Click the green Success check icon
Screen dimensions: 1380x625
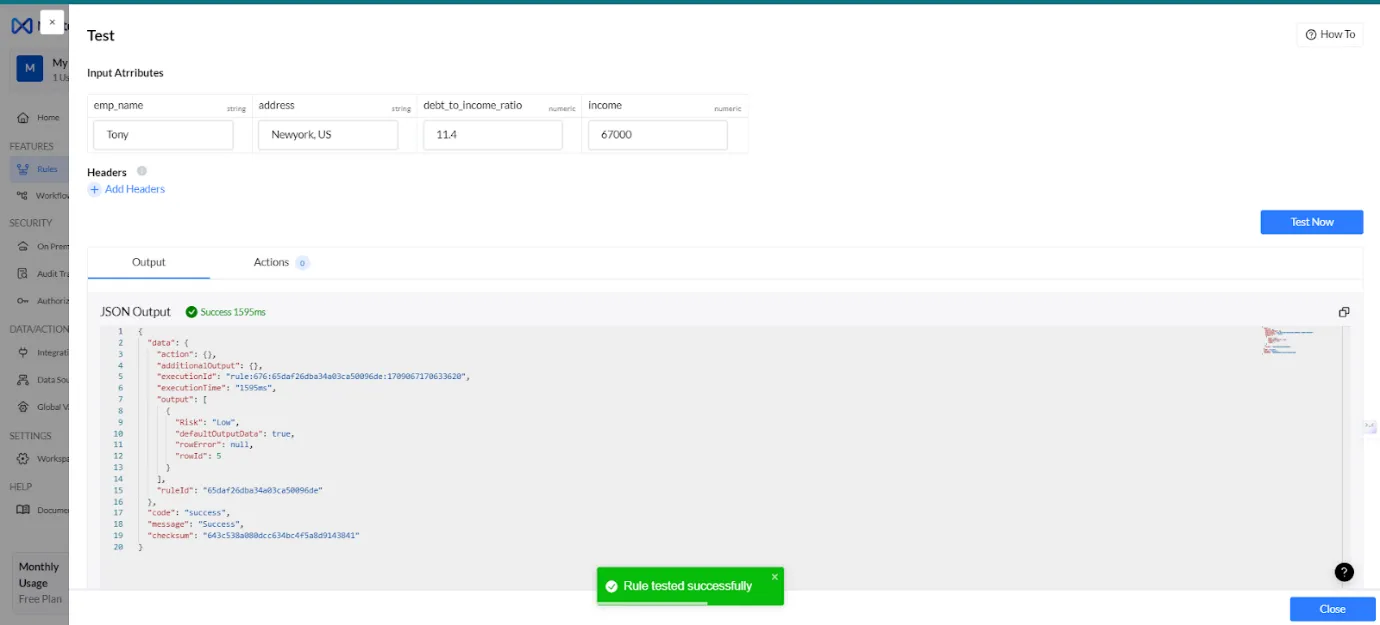pyautogui.click(x=191, y=312)
